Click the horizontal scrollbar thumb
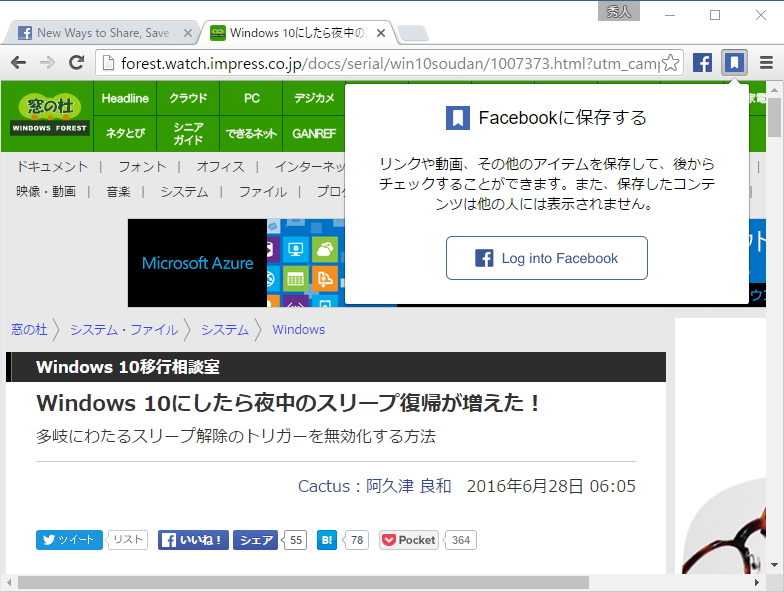Screen dimensions: 784x592 [x=303, y=582]
